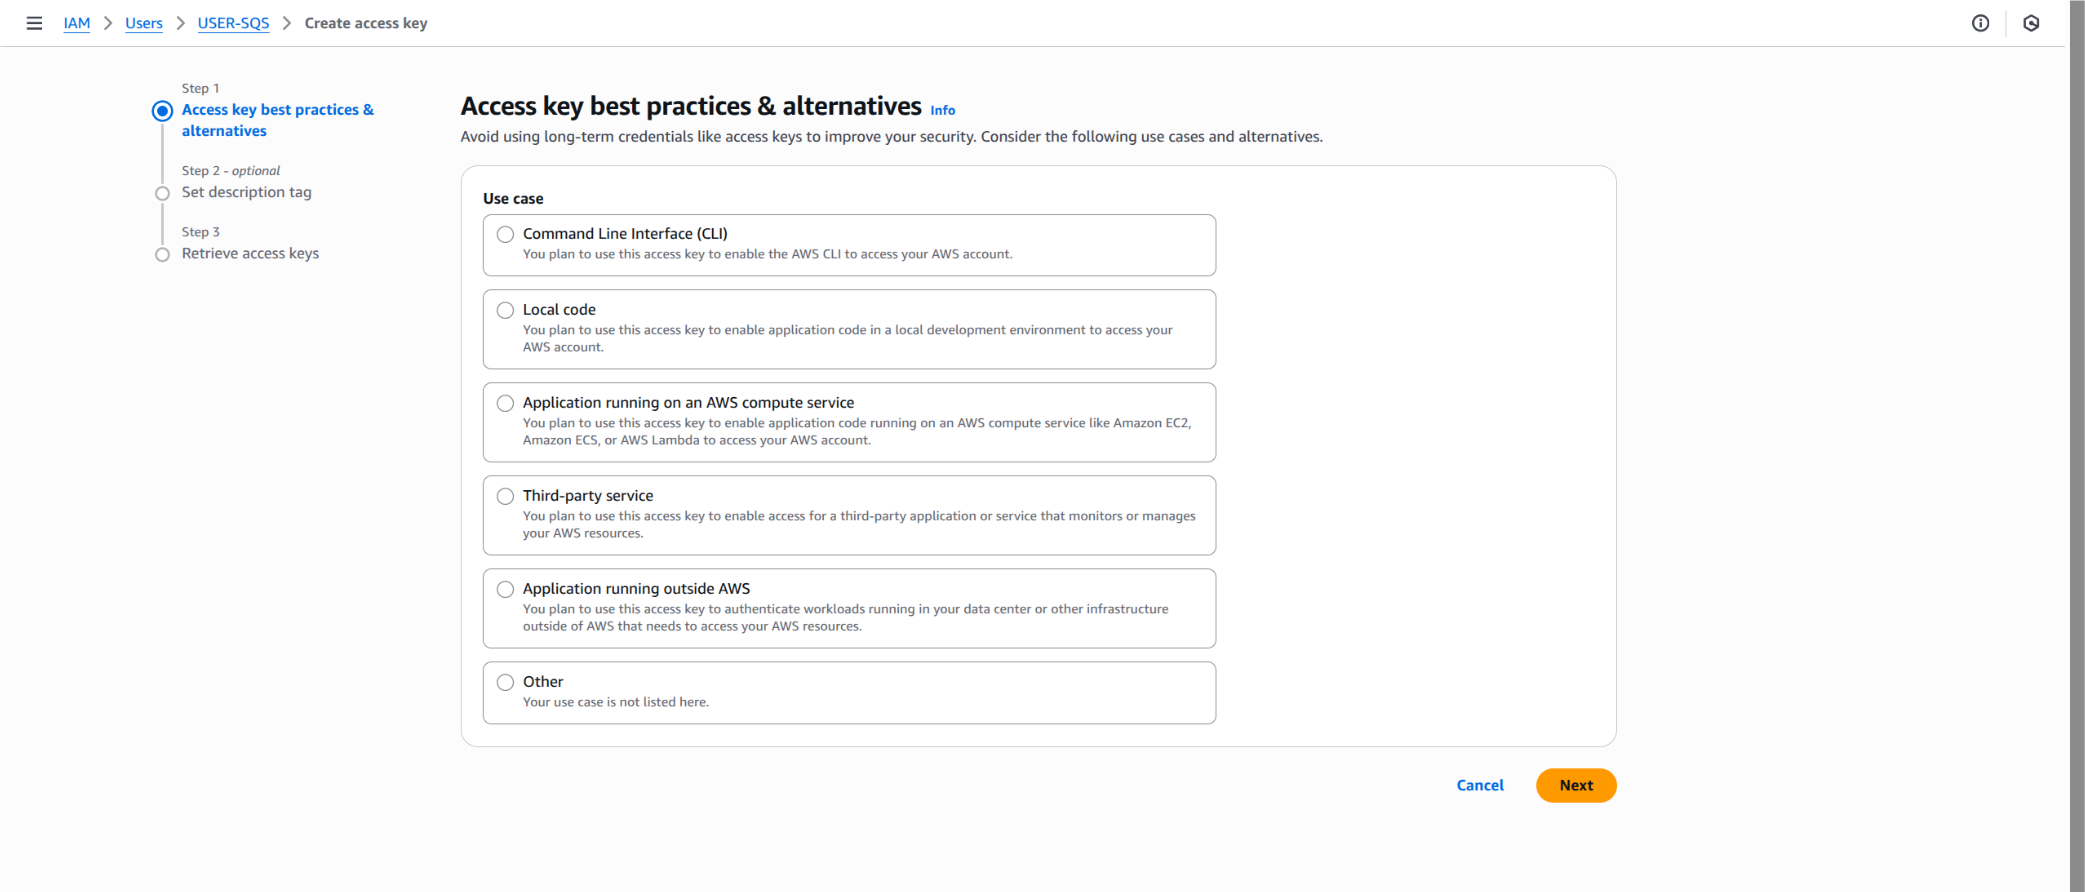Click the Step 1 active step indicator
2085x892 pixels.
162,111
